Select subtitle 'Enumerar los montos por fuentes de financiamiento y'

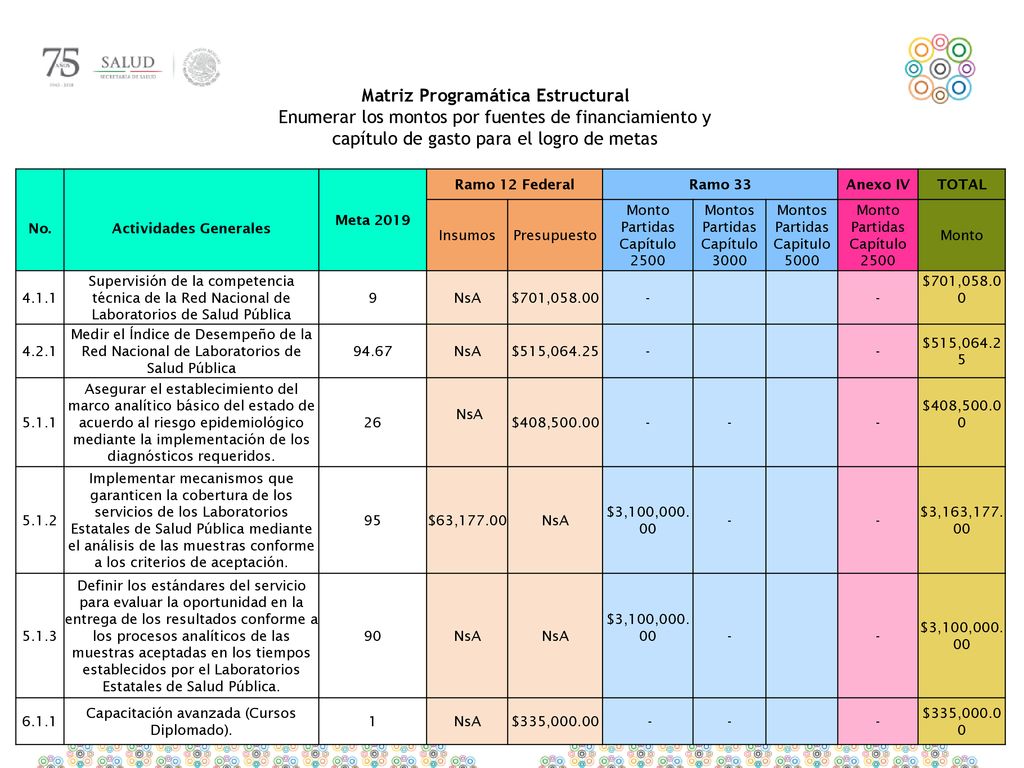click(x=494, y=118)
